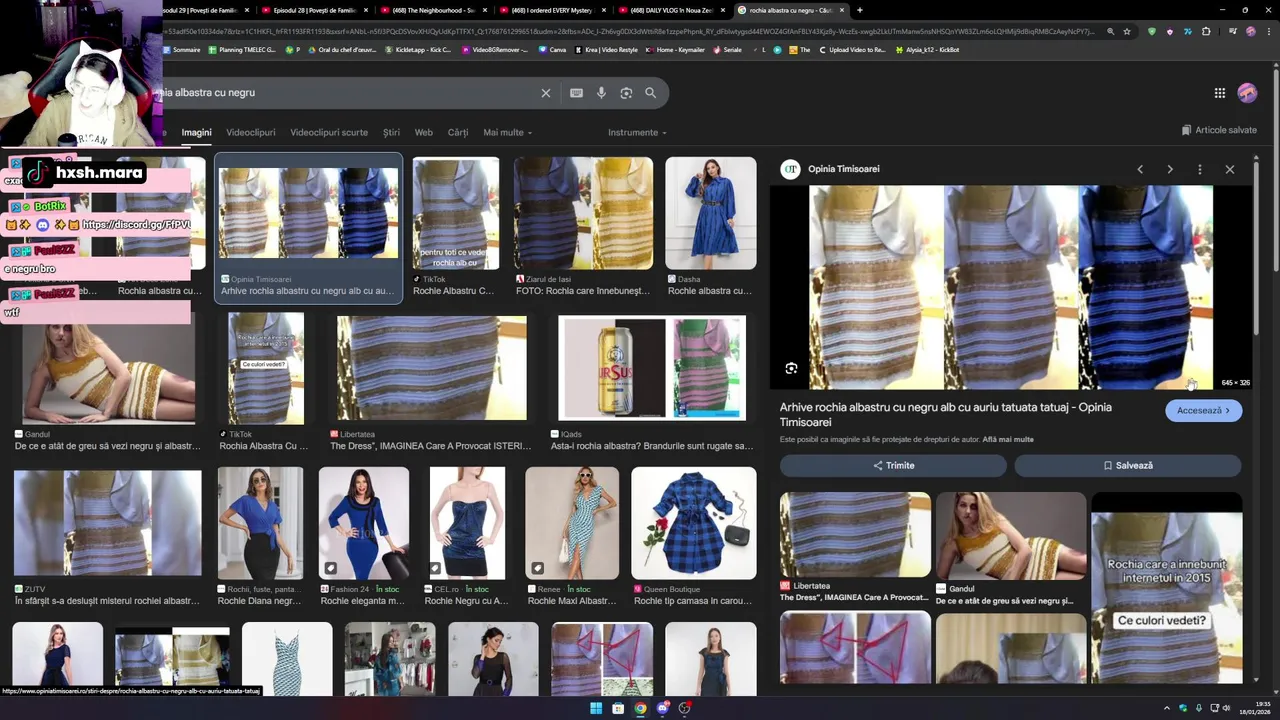
Task: Open the Google apps grid
Action: 1220,93
